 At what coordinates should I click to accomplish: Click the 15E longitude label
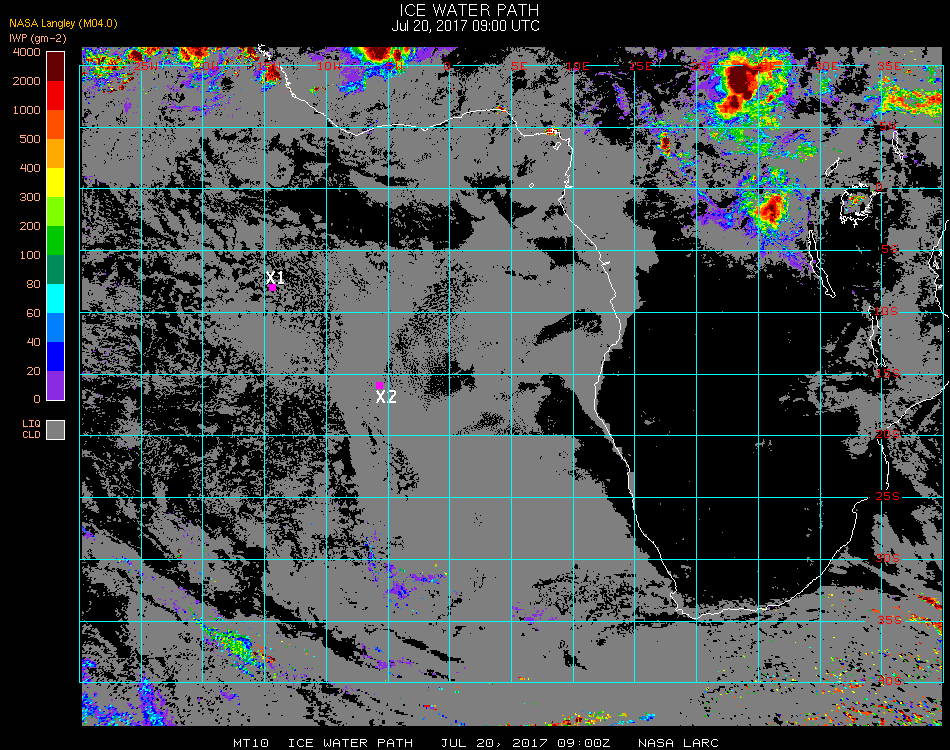coord(640,66)
